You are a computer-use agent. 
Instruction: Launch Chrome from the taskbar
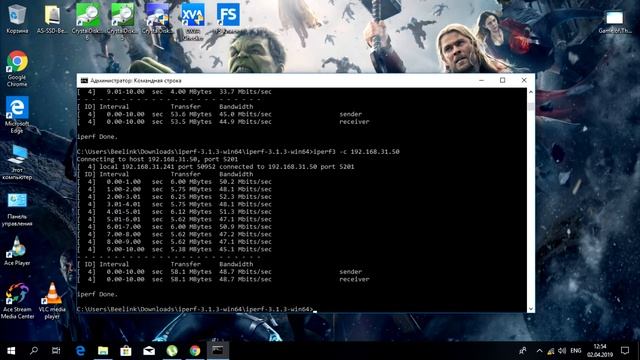[x=195, y=351]
